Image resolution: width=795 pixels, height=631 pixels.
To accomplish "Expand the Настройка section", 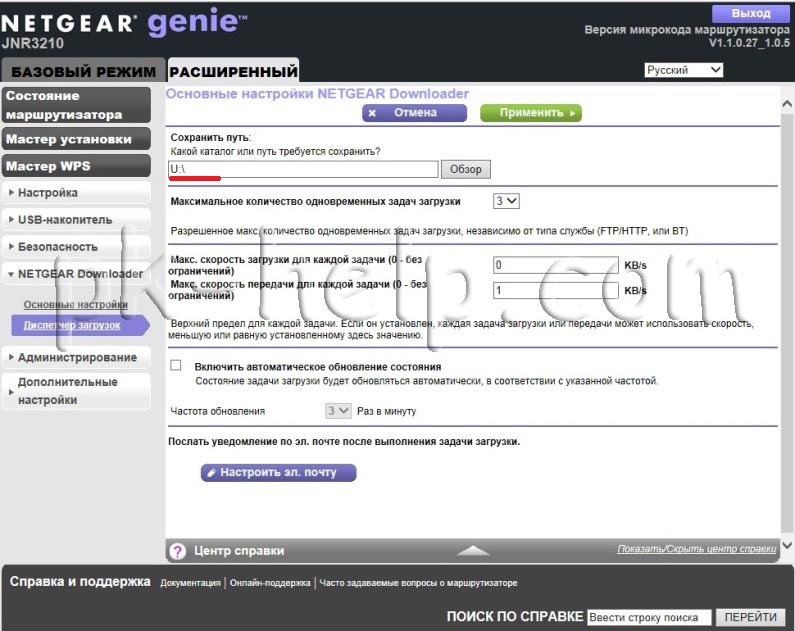I will (x=77, y=193).
